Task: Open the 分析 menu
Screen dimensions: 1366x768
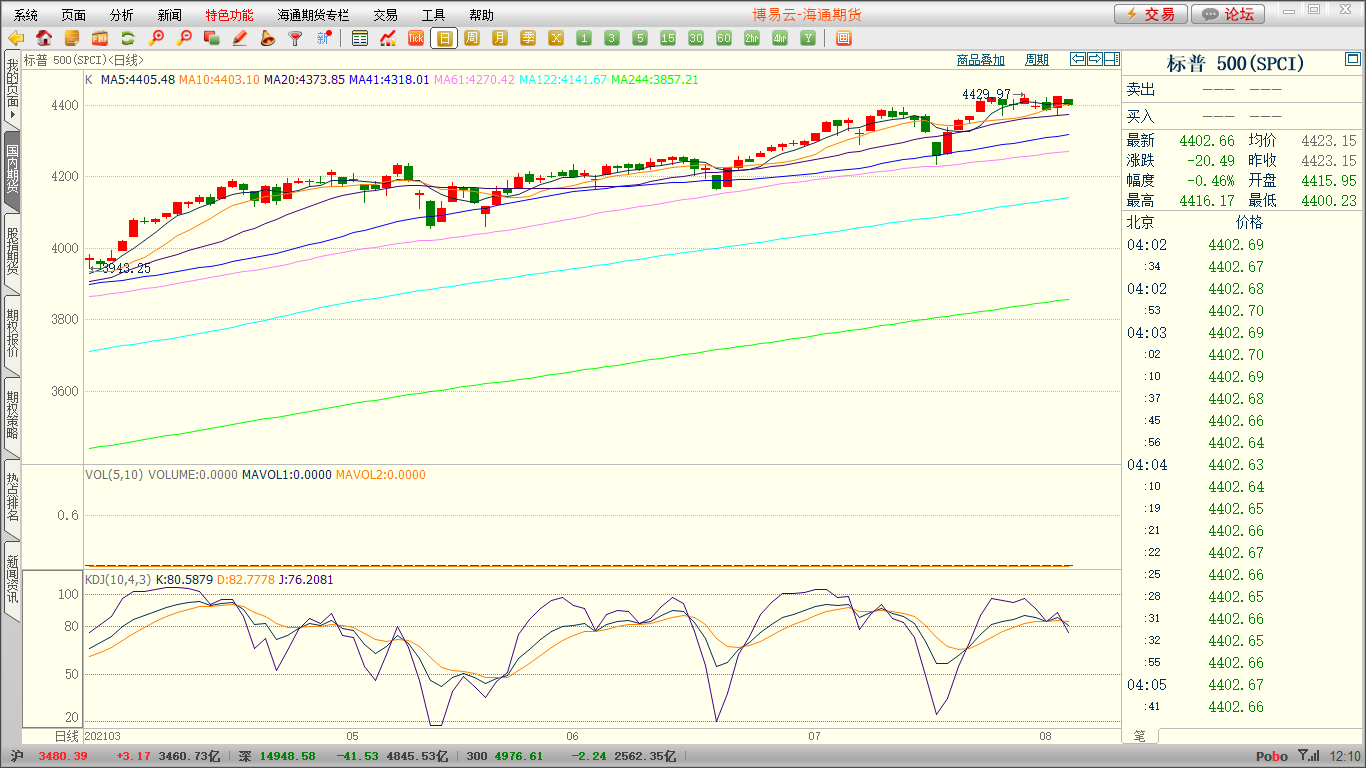Action: click(x=121, y=15)
